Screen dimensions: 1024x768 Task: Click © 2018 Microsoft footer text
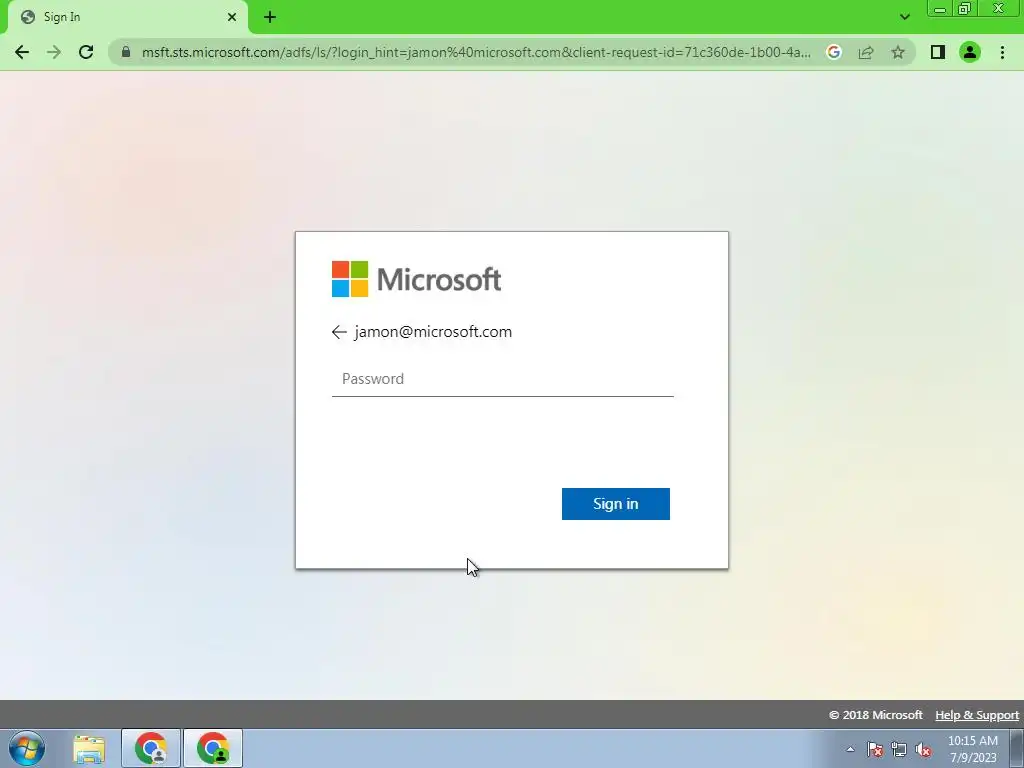[876, 715]
